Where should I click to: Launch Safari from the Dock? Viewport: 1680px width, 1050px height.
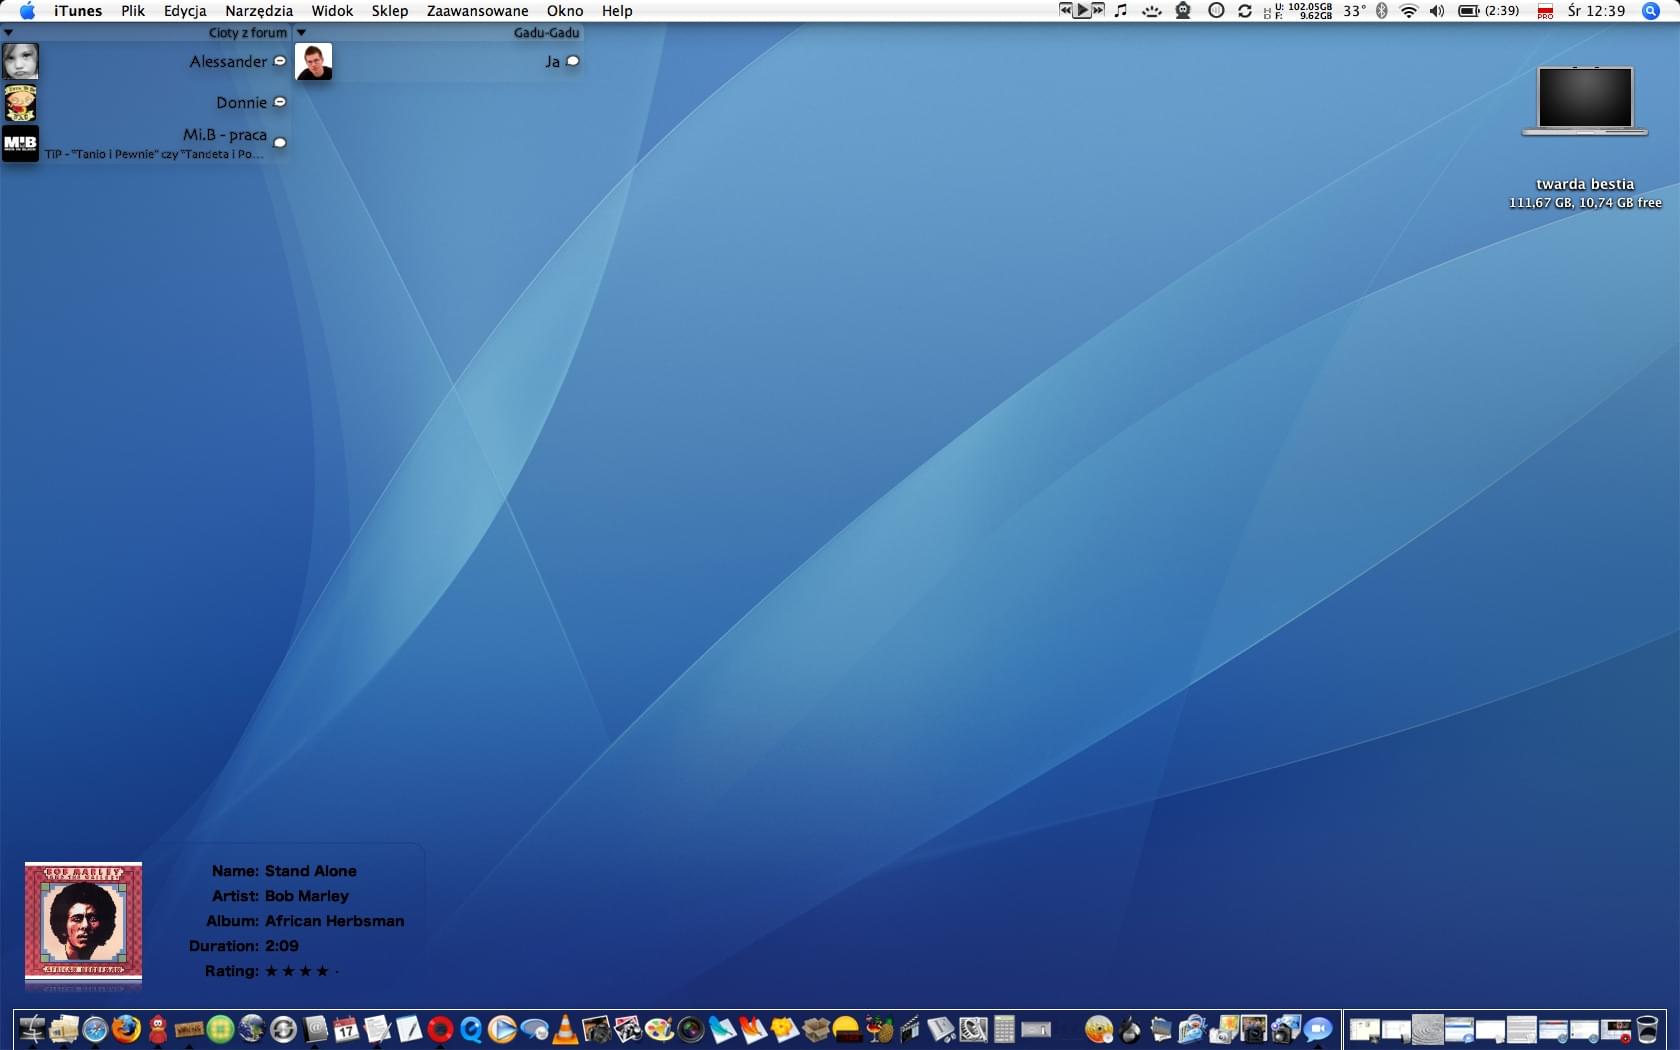95,1028
